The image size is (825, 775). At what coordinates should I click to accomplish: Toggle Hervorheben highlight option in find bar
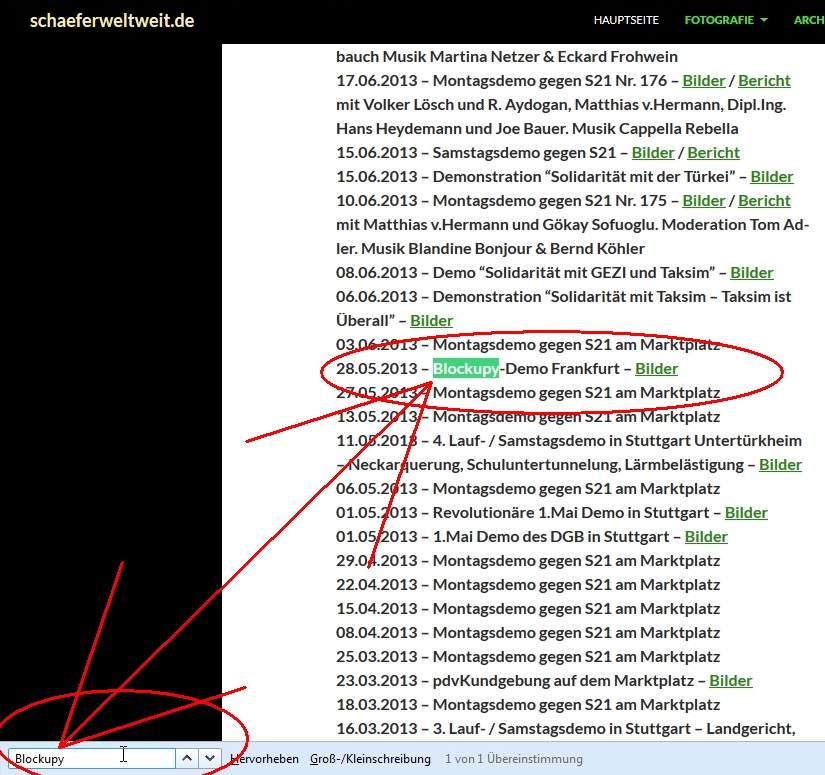(264, 759)
